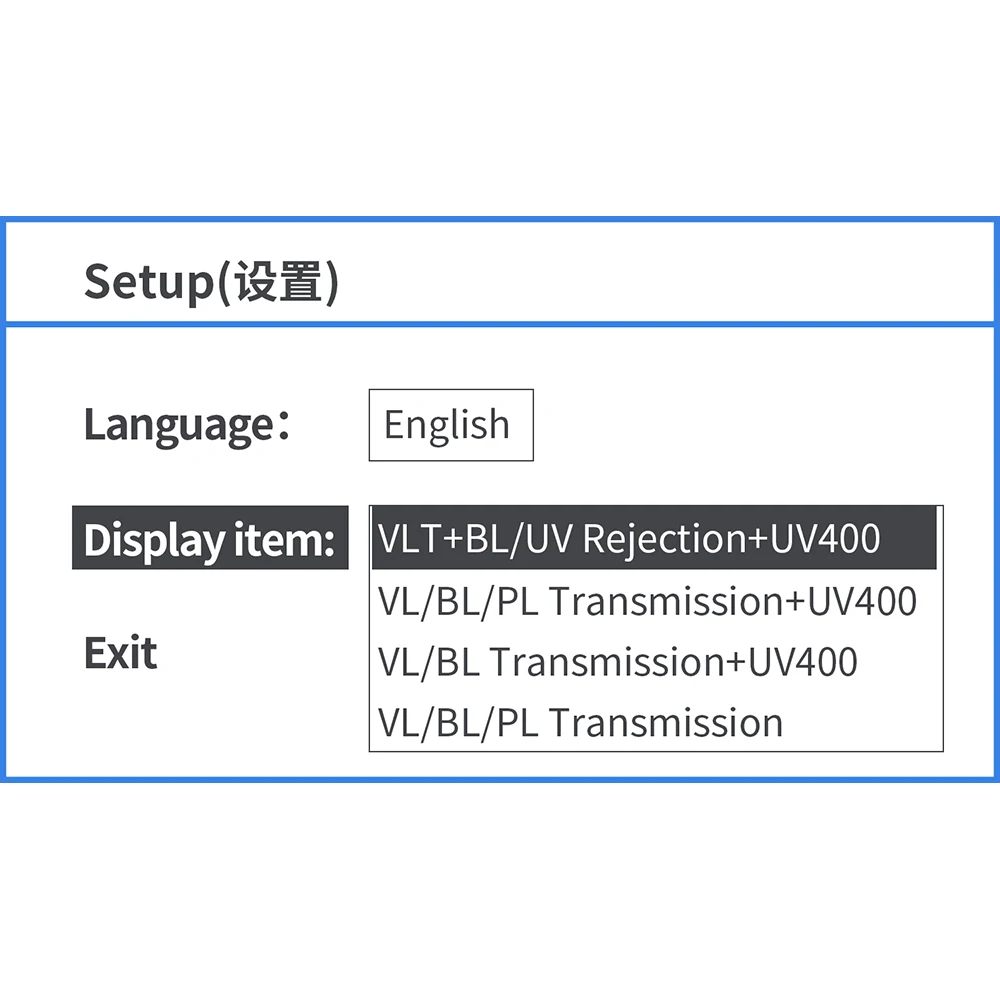The width and height of the screenshot is (1000, 1000).
Task: Click the Chinese characters 设置 in the title
Action: (278, 282)
